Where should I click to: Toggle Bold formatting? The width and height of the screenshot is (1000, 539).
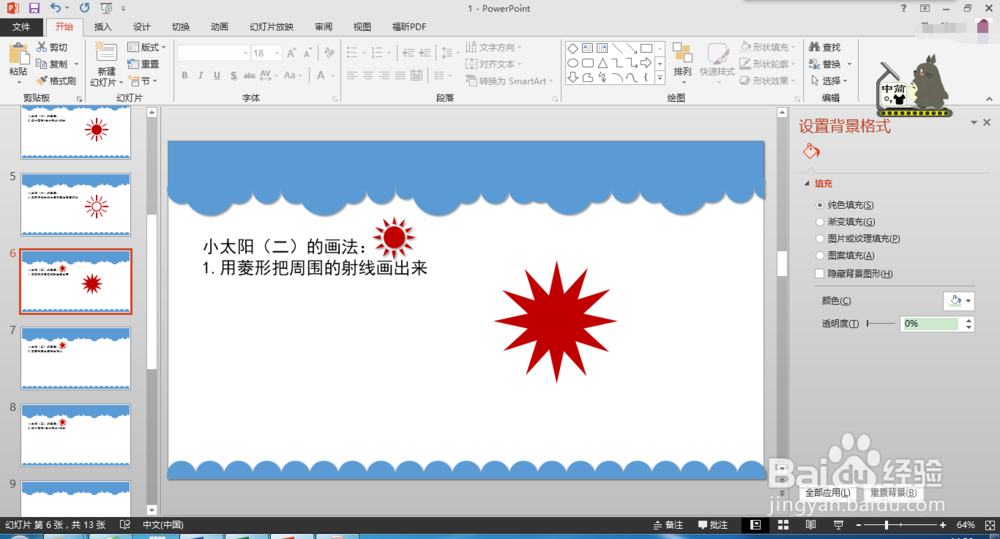(184, 75)
